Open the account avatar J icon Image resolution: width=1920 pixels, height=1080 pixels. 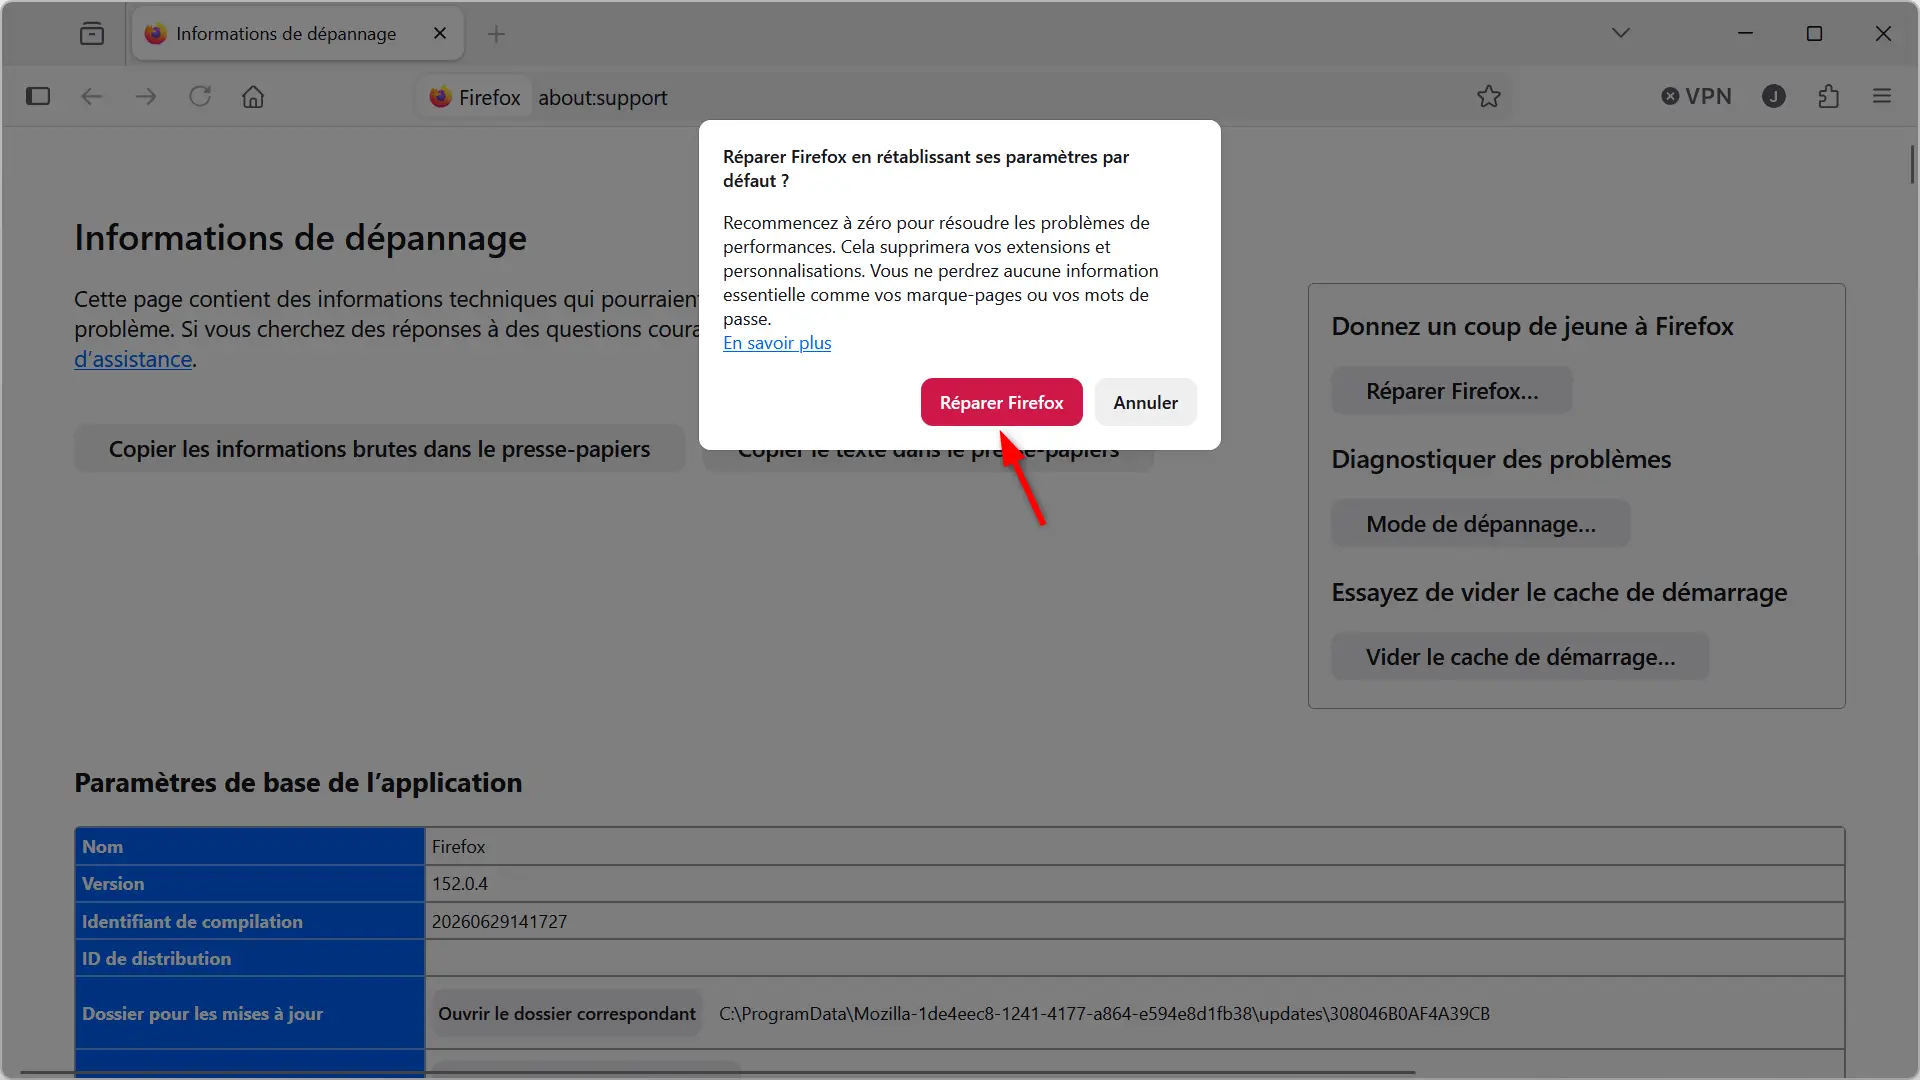coord(1774,97)
